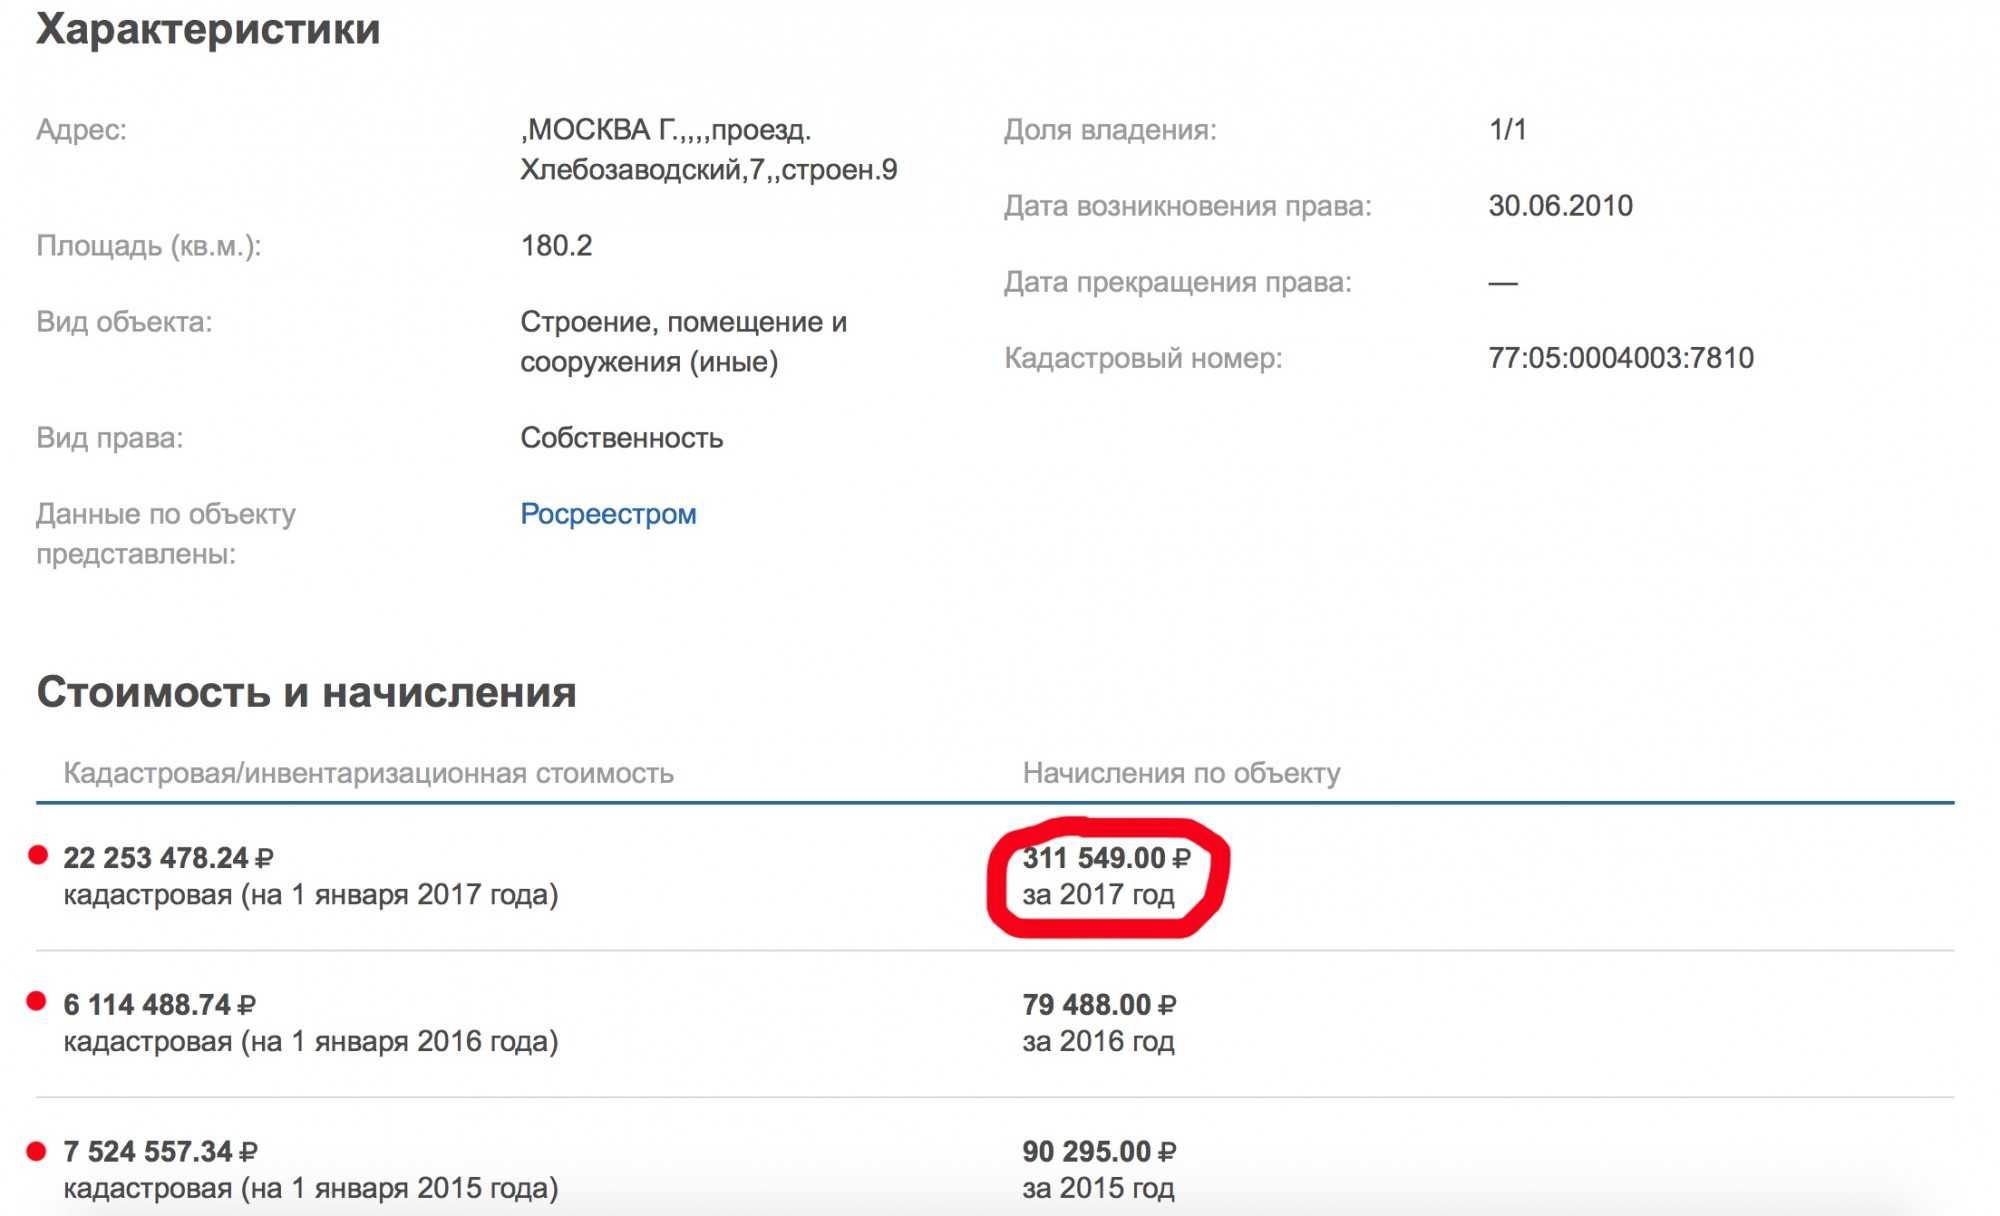The image size is (2000, 1216).
Task: Click Кадастровая/инвентаризационная стоимость column header
Action: coord(368,773)
